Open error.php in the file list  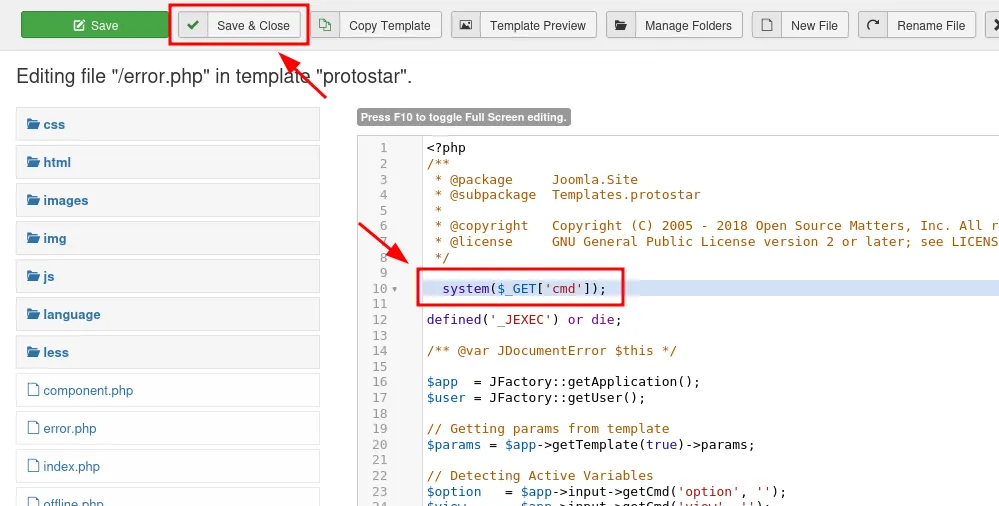tap(168, 428)
